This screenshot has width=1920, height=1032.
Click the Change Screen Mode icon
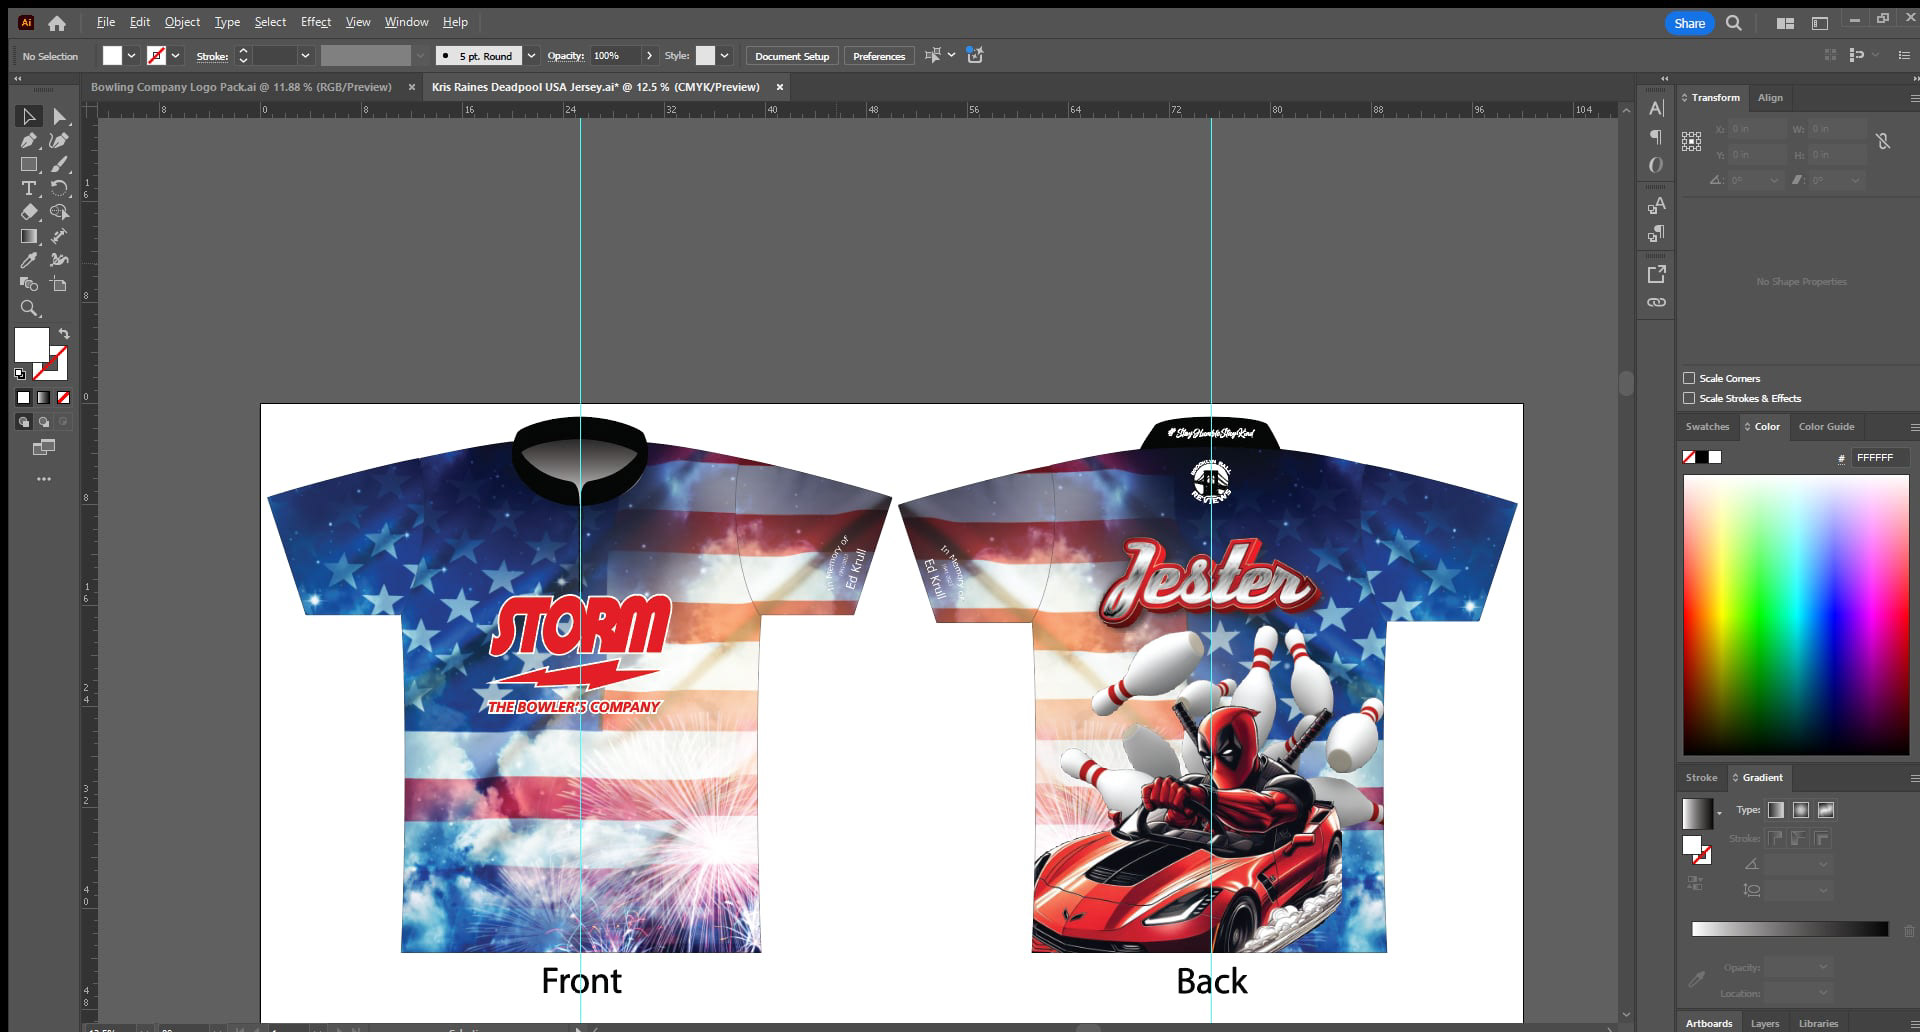click(x=44, y=447)
